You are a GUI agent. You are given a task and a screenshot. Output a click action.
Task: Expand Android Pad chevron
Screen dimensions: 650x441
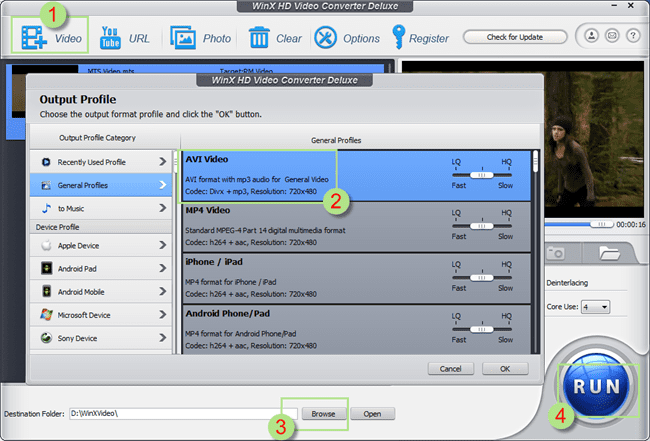pos(162,268)
